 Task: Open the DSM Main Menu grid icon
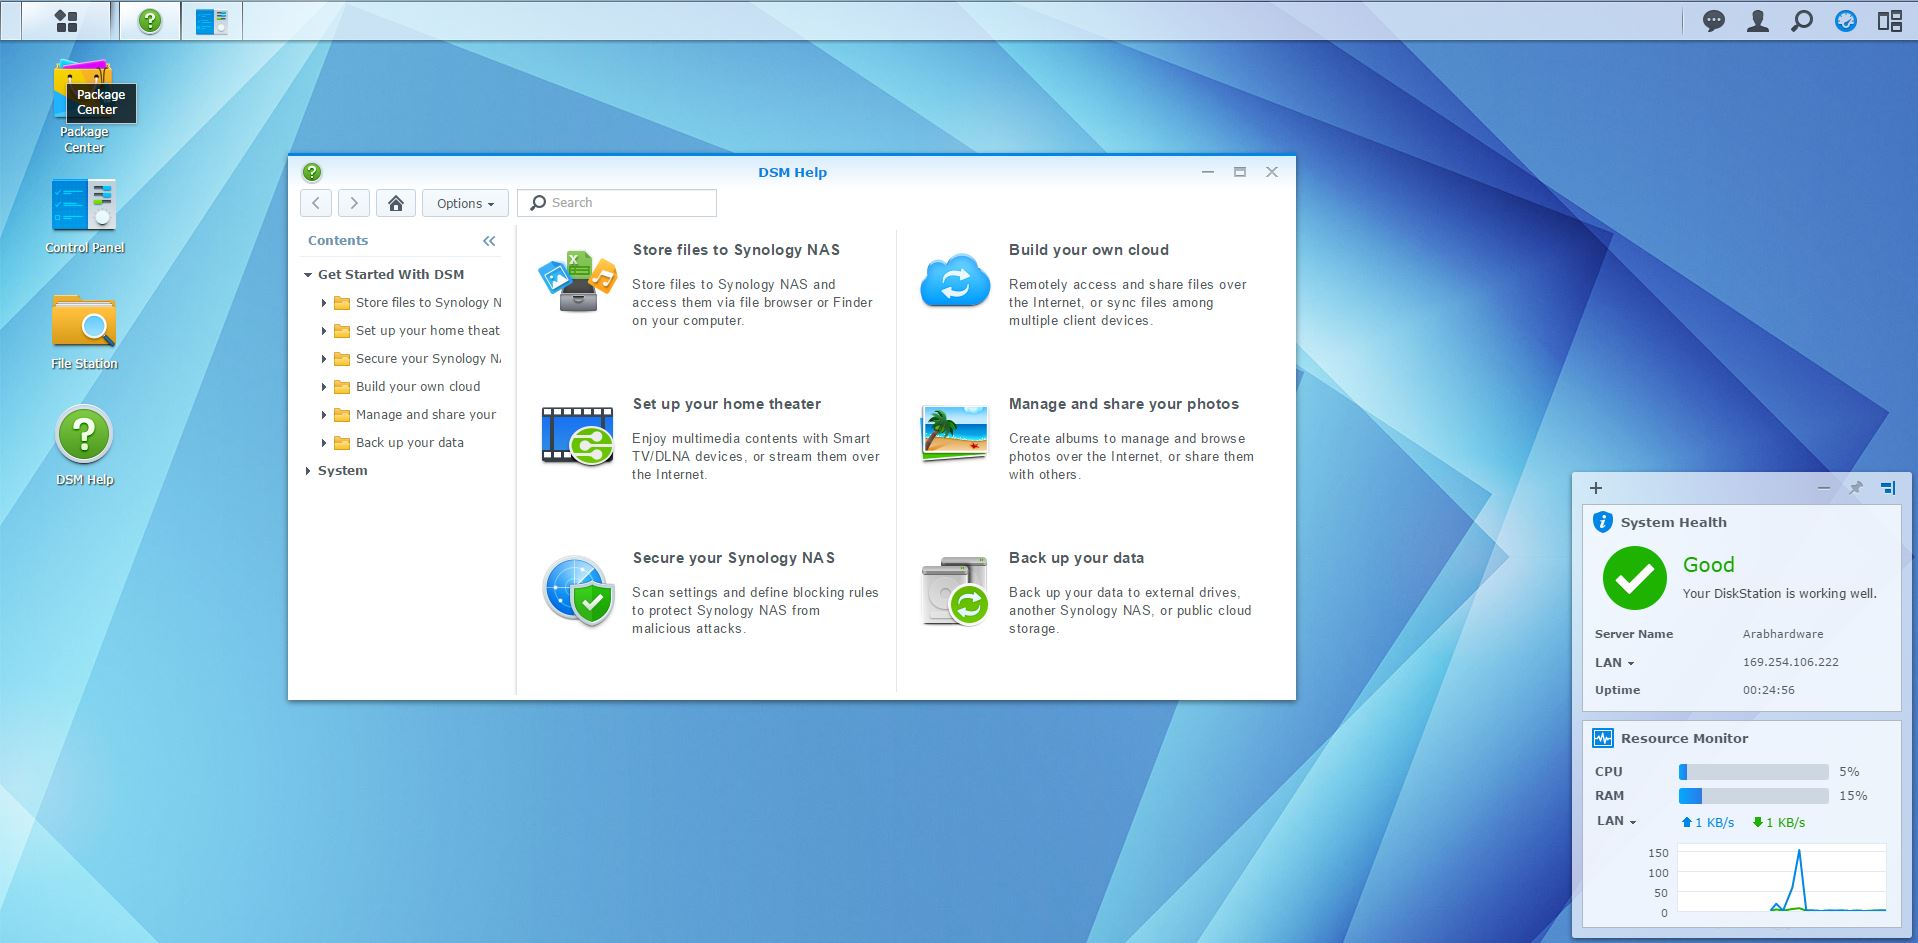[66, 21]
